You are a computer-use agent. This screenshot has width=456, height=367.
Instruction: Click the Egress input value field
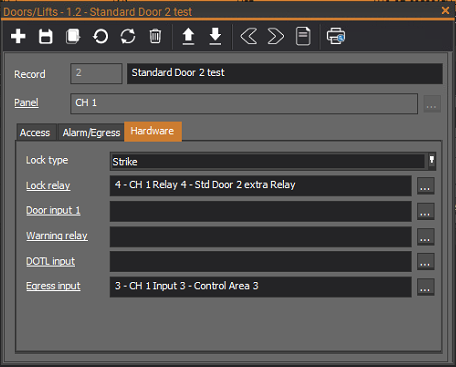point(261,287)
